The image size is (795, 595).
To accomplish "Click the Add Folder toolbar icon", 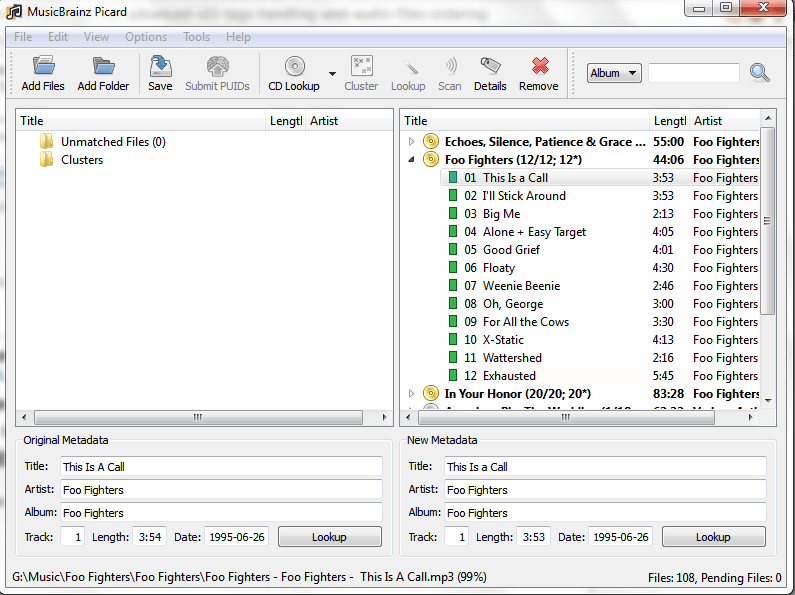I will click(103, 67).
